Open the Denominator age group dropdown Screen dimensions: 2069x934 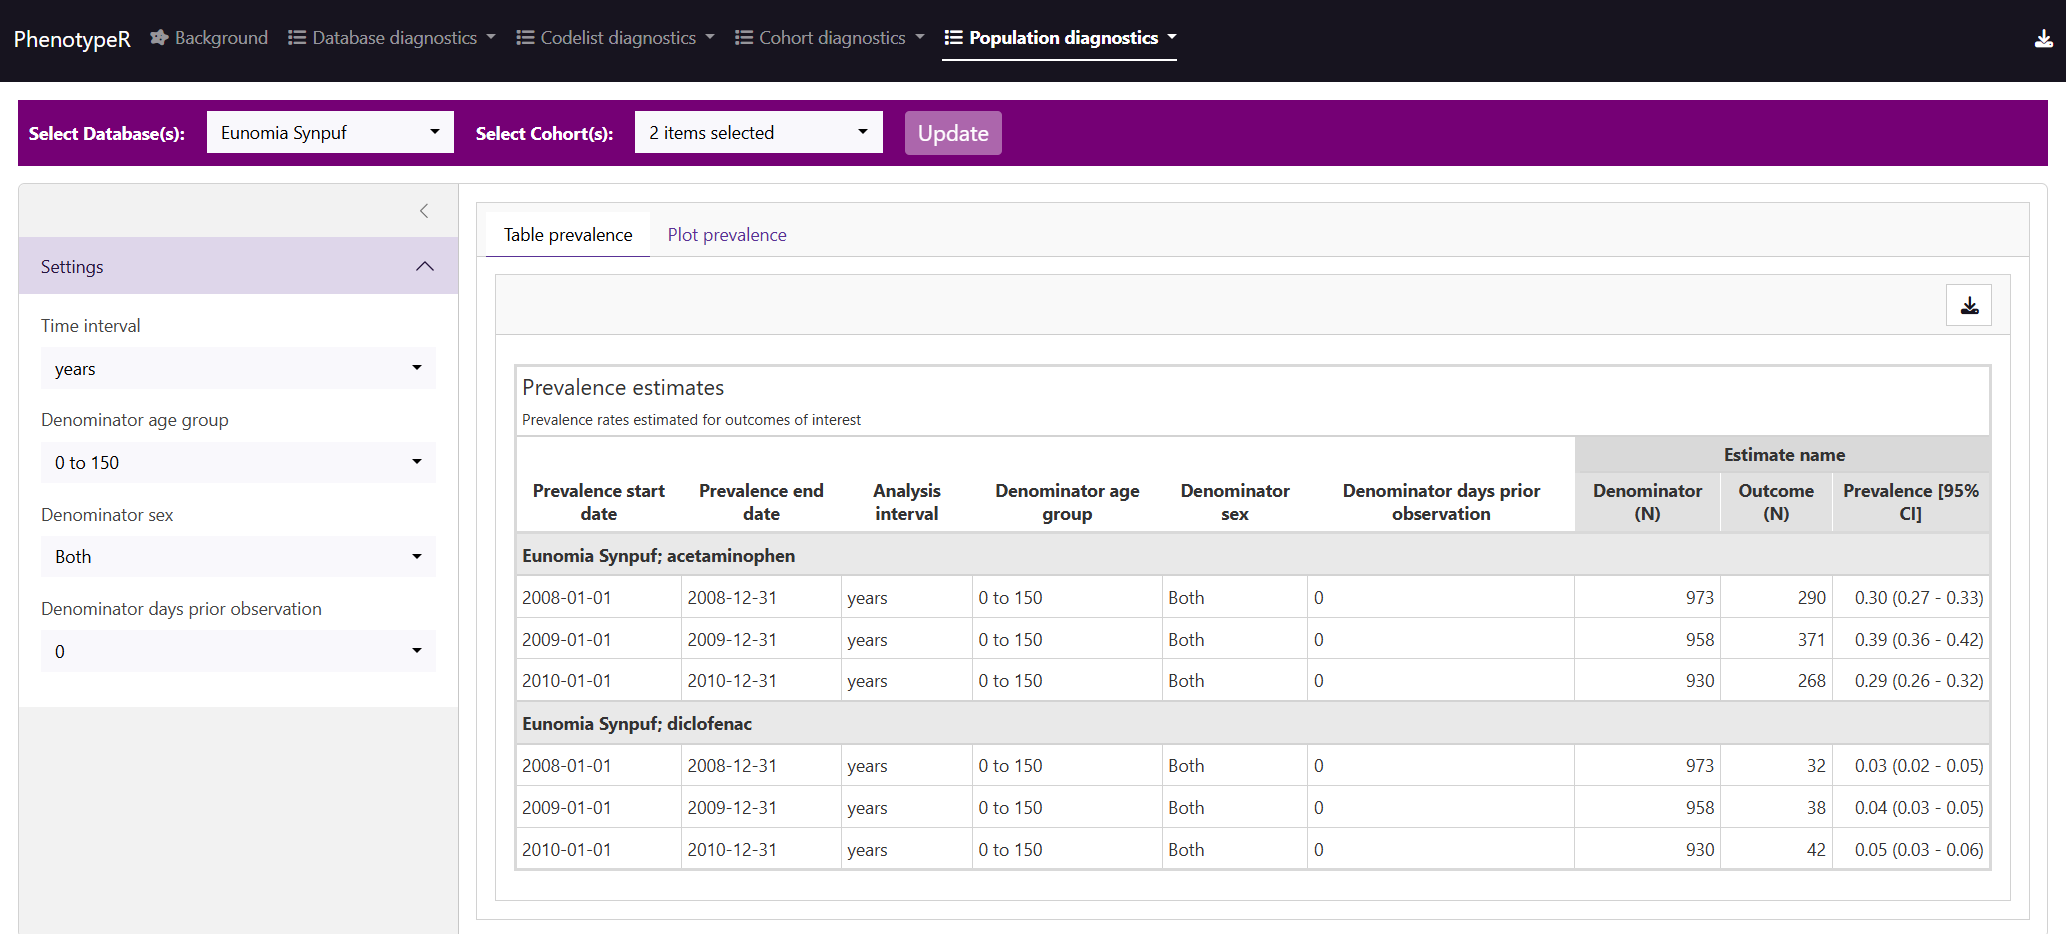pos(238,463)
